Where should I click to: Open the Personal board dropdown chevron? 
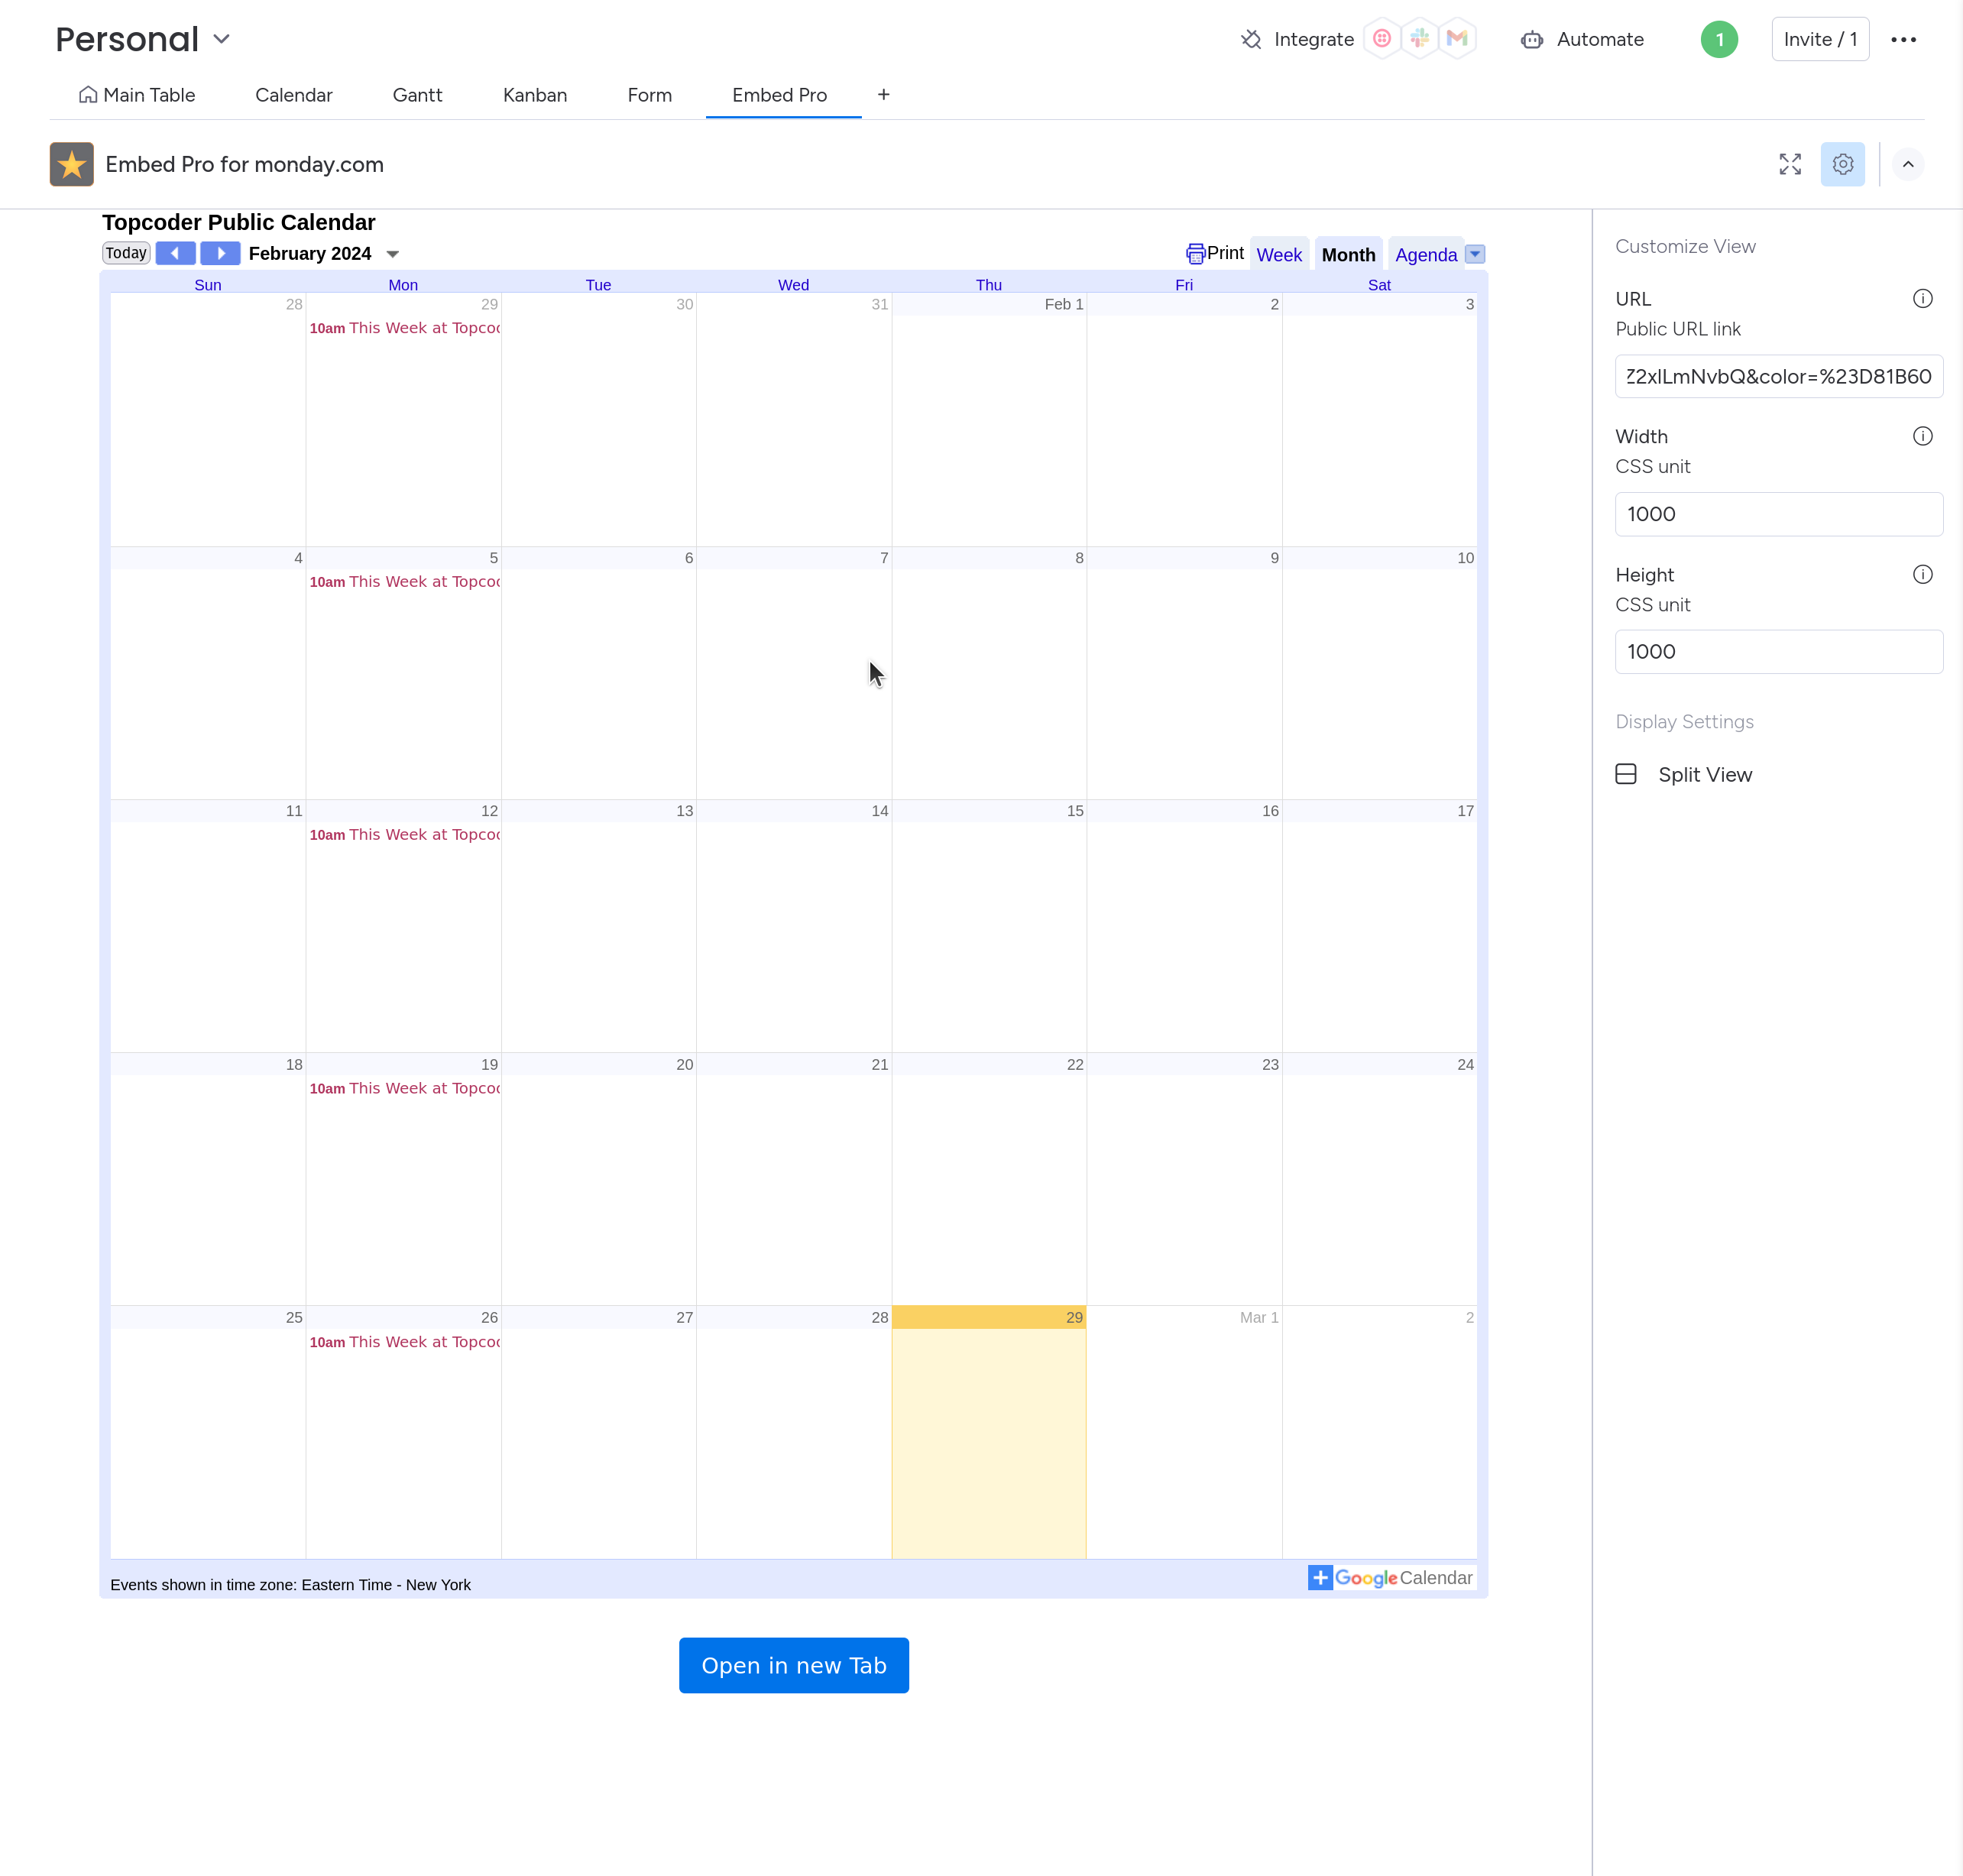tap(222, 39)
